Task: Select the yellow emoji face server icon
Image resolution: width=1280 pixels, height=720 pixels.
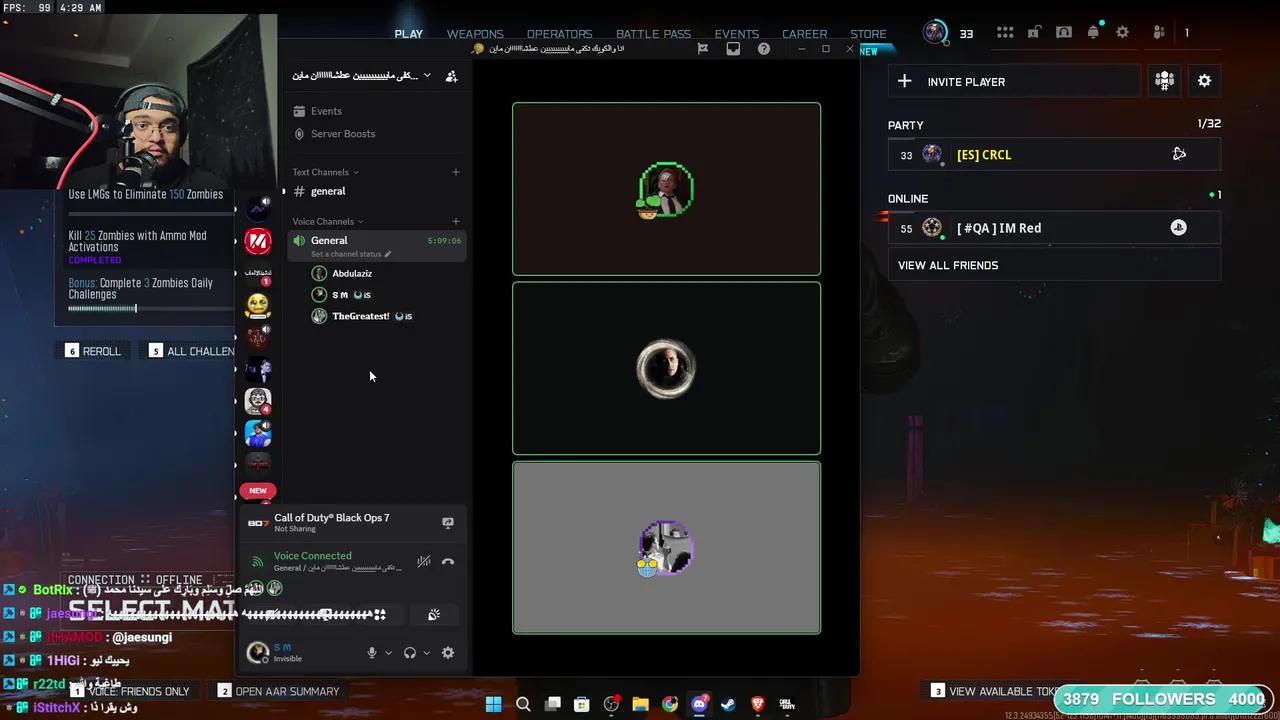Action: [x=258, y=305]
